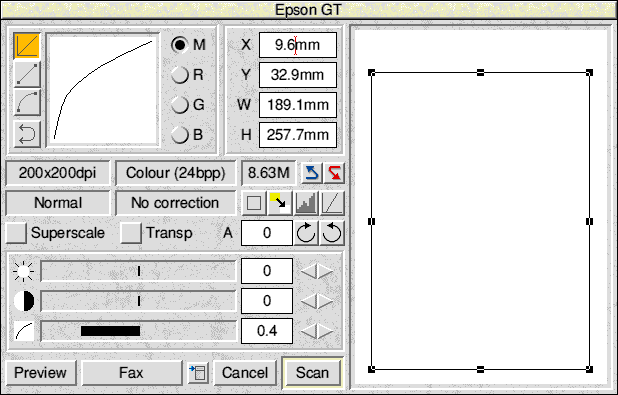Click the Scan button
Viewport: 618px width, 395px height.
pyautogui.click(x=313, y=373)
